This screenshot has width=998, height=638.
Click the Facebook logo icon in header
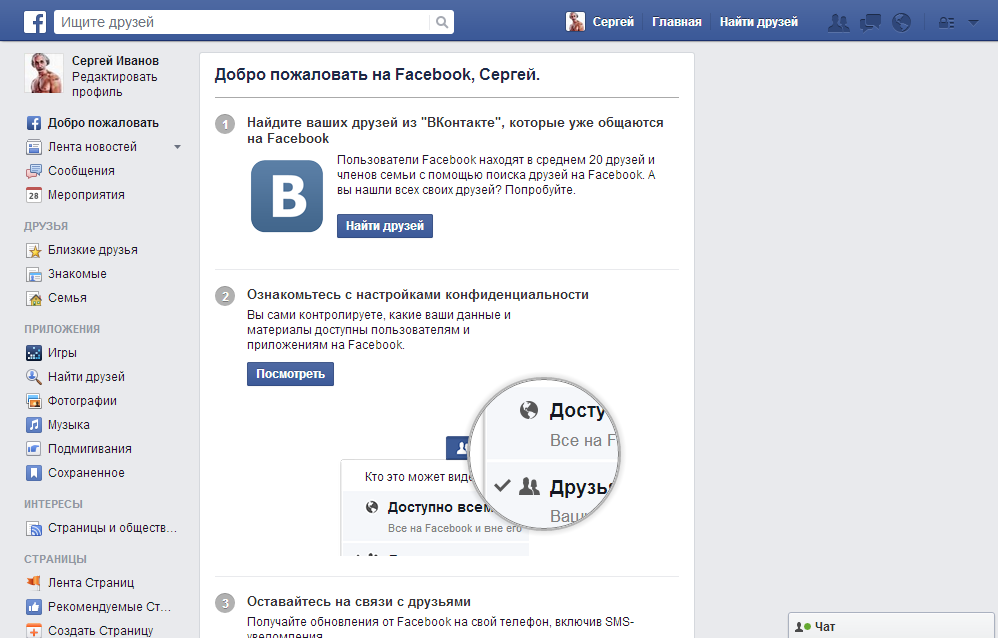(x=35, y=22)
